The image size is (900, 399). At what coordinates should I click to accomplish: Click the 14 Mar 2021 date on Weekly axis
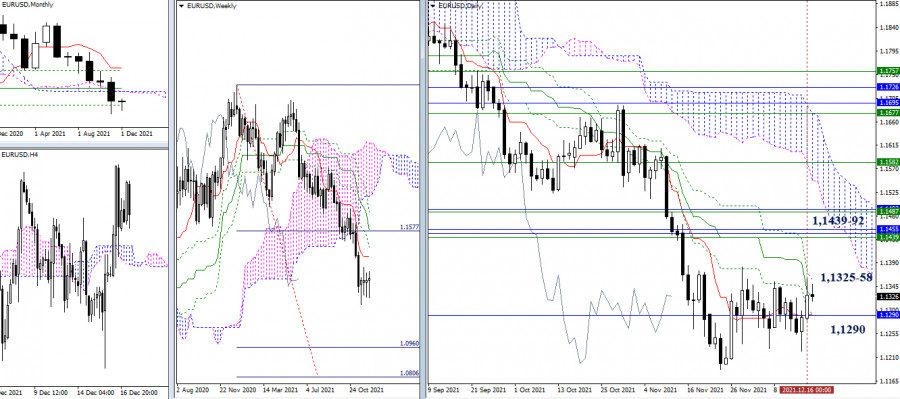pos(281,389)
